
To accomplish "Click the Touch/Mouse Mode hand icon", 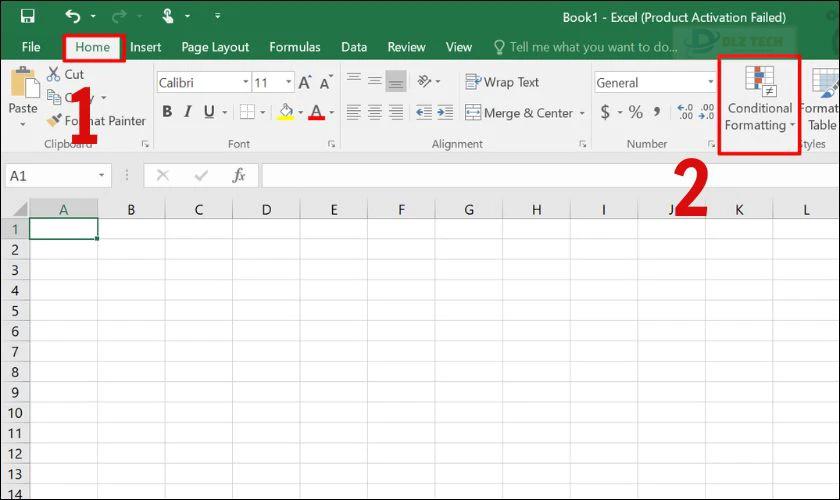I will 168,16.
